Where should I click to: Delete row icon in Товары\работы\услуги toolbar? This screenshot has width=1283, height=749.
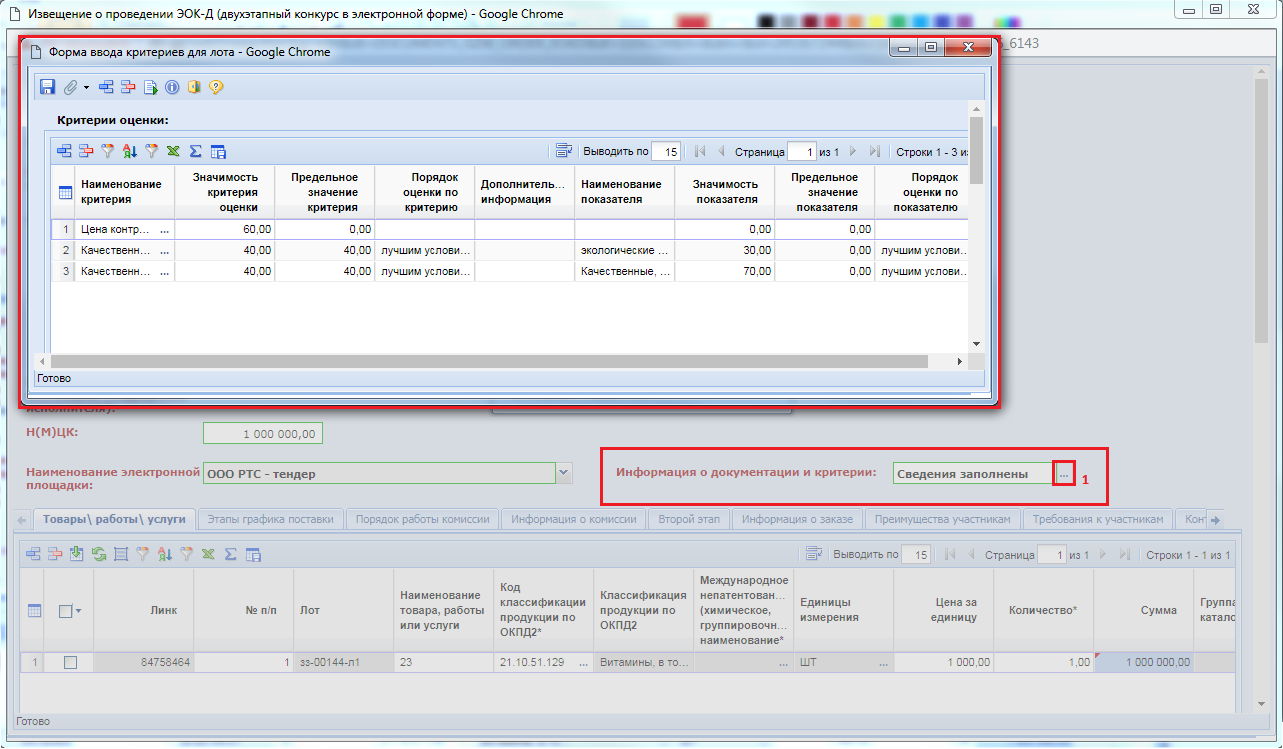[56, 553]
